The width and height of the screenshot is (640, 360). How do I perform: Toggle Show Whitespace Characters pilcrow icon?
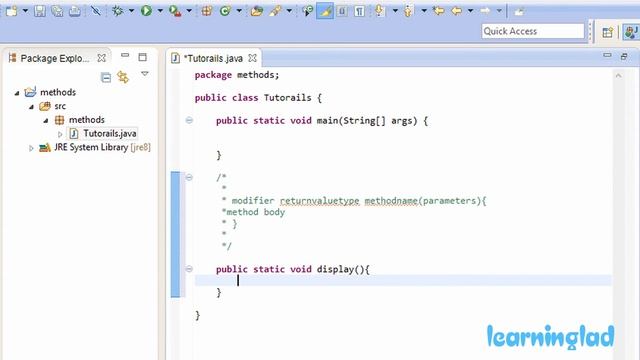(x=359, y=11)
